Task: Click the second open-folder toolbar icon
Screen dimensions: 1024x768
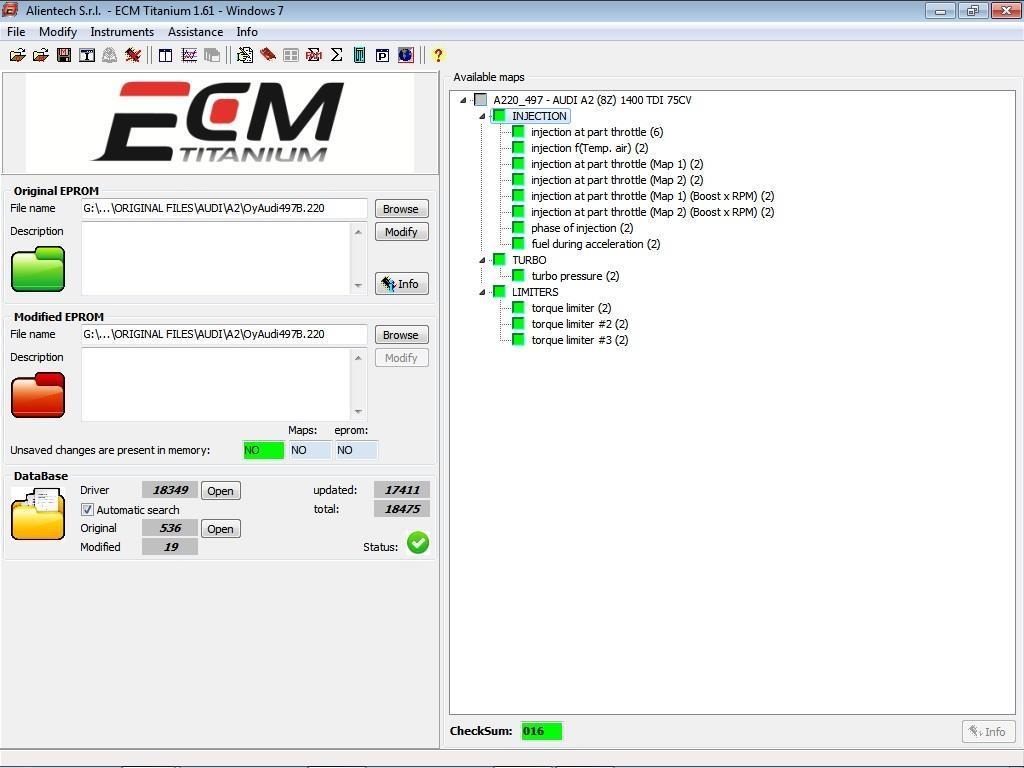Action: [x=40, y=56]
